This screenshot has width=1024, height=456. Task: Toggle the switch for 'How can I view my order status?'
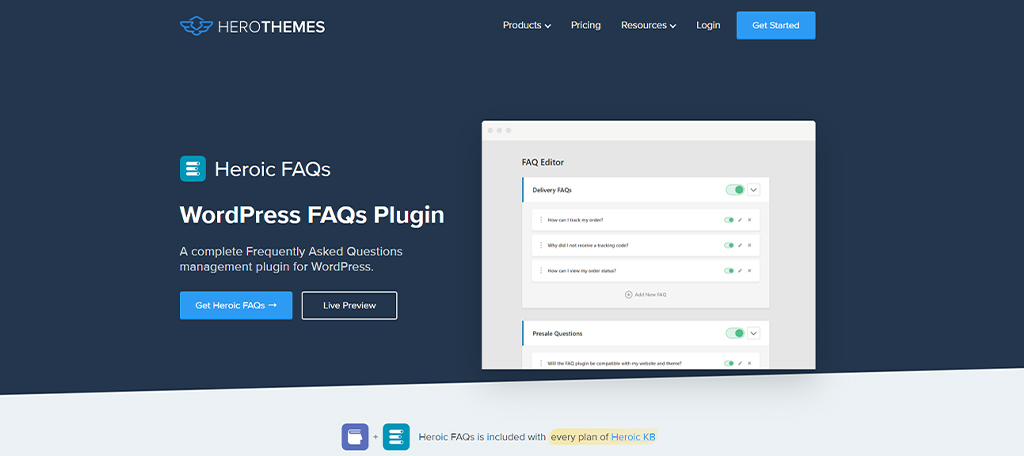(729, 270)
